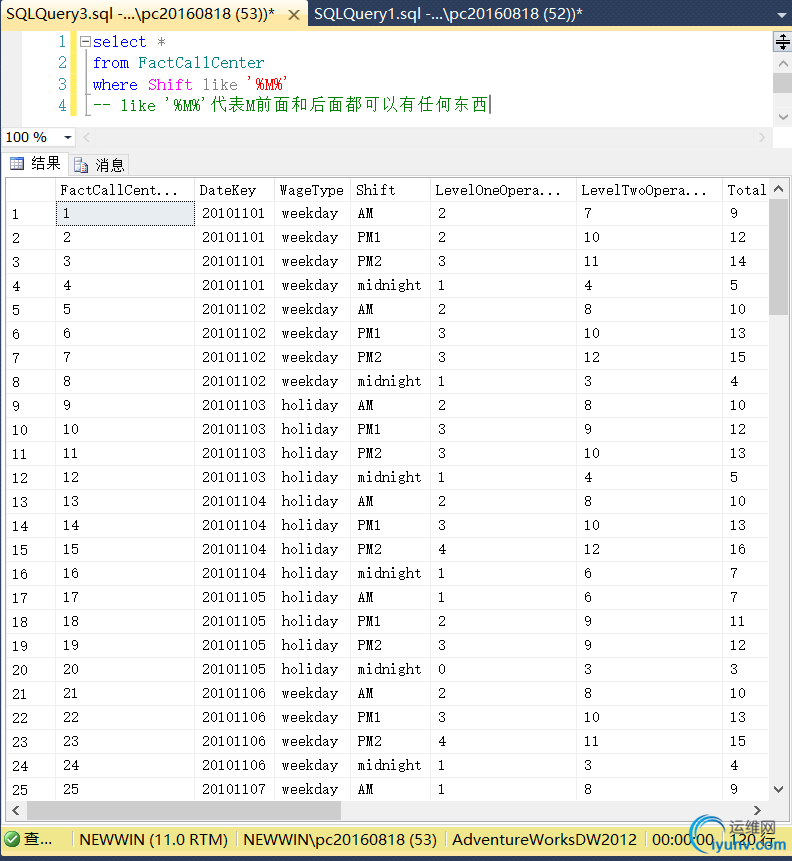Click NEWWIN (11.0 RTM) in status bar
The height and width of the screenshot is (861, 792).
[153, 839]
